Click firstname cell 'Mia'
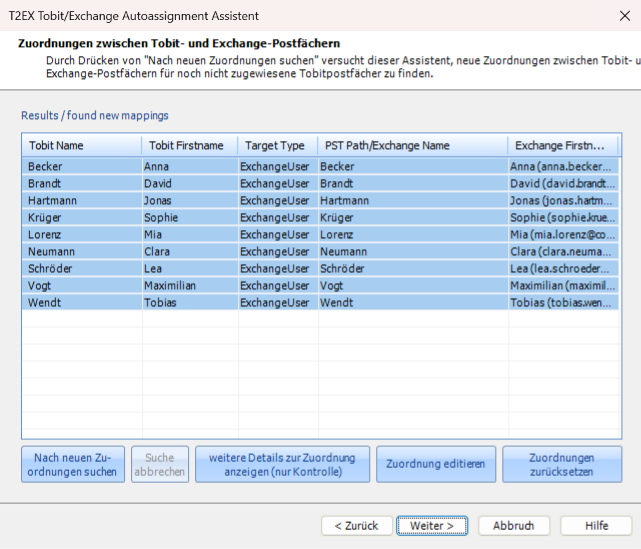641x549 pixels. click(190, 235)
